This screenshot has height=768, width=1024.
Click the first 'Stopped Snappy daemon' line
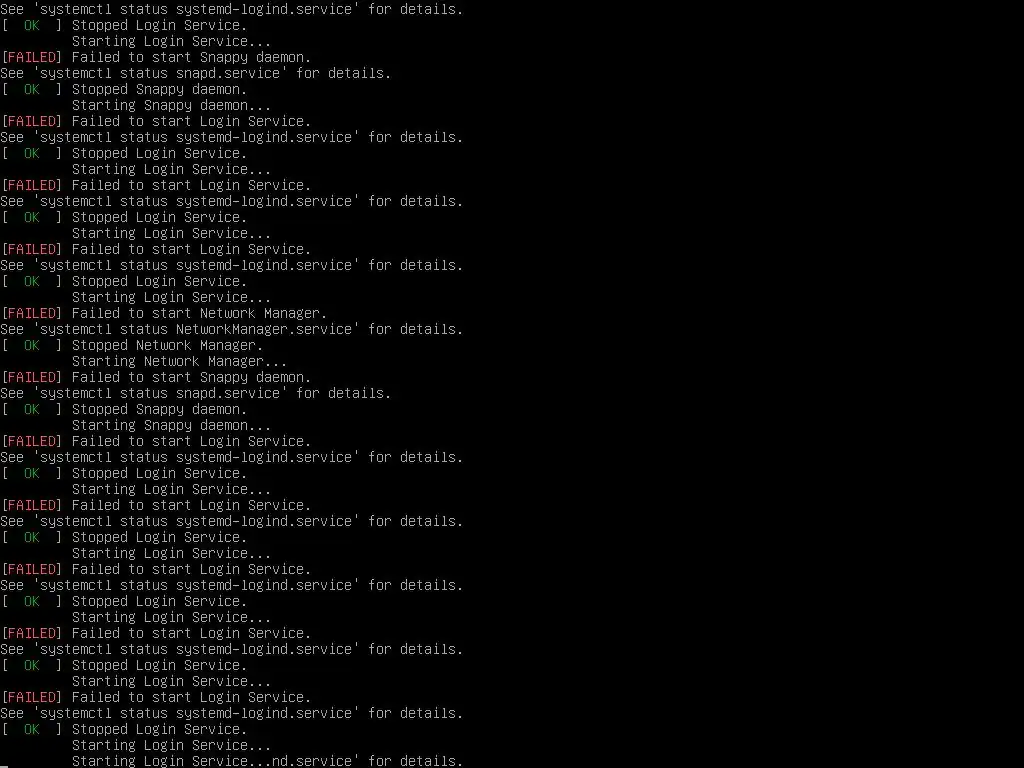coord(159,89)
